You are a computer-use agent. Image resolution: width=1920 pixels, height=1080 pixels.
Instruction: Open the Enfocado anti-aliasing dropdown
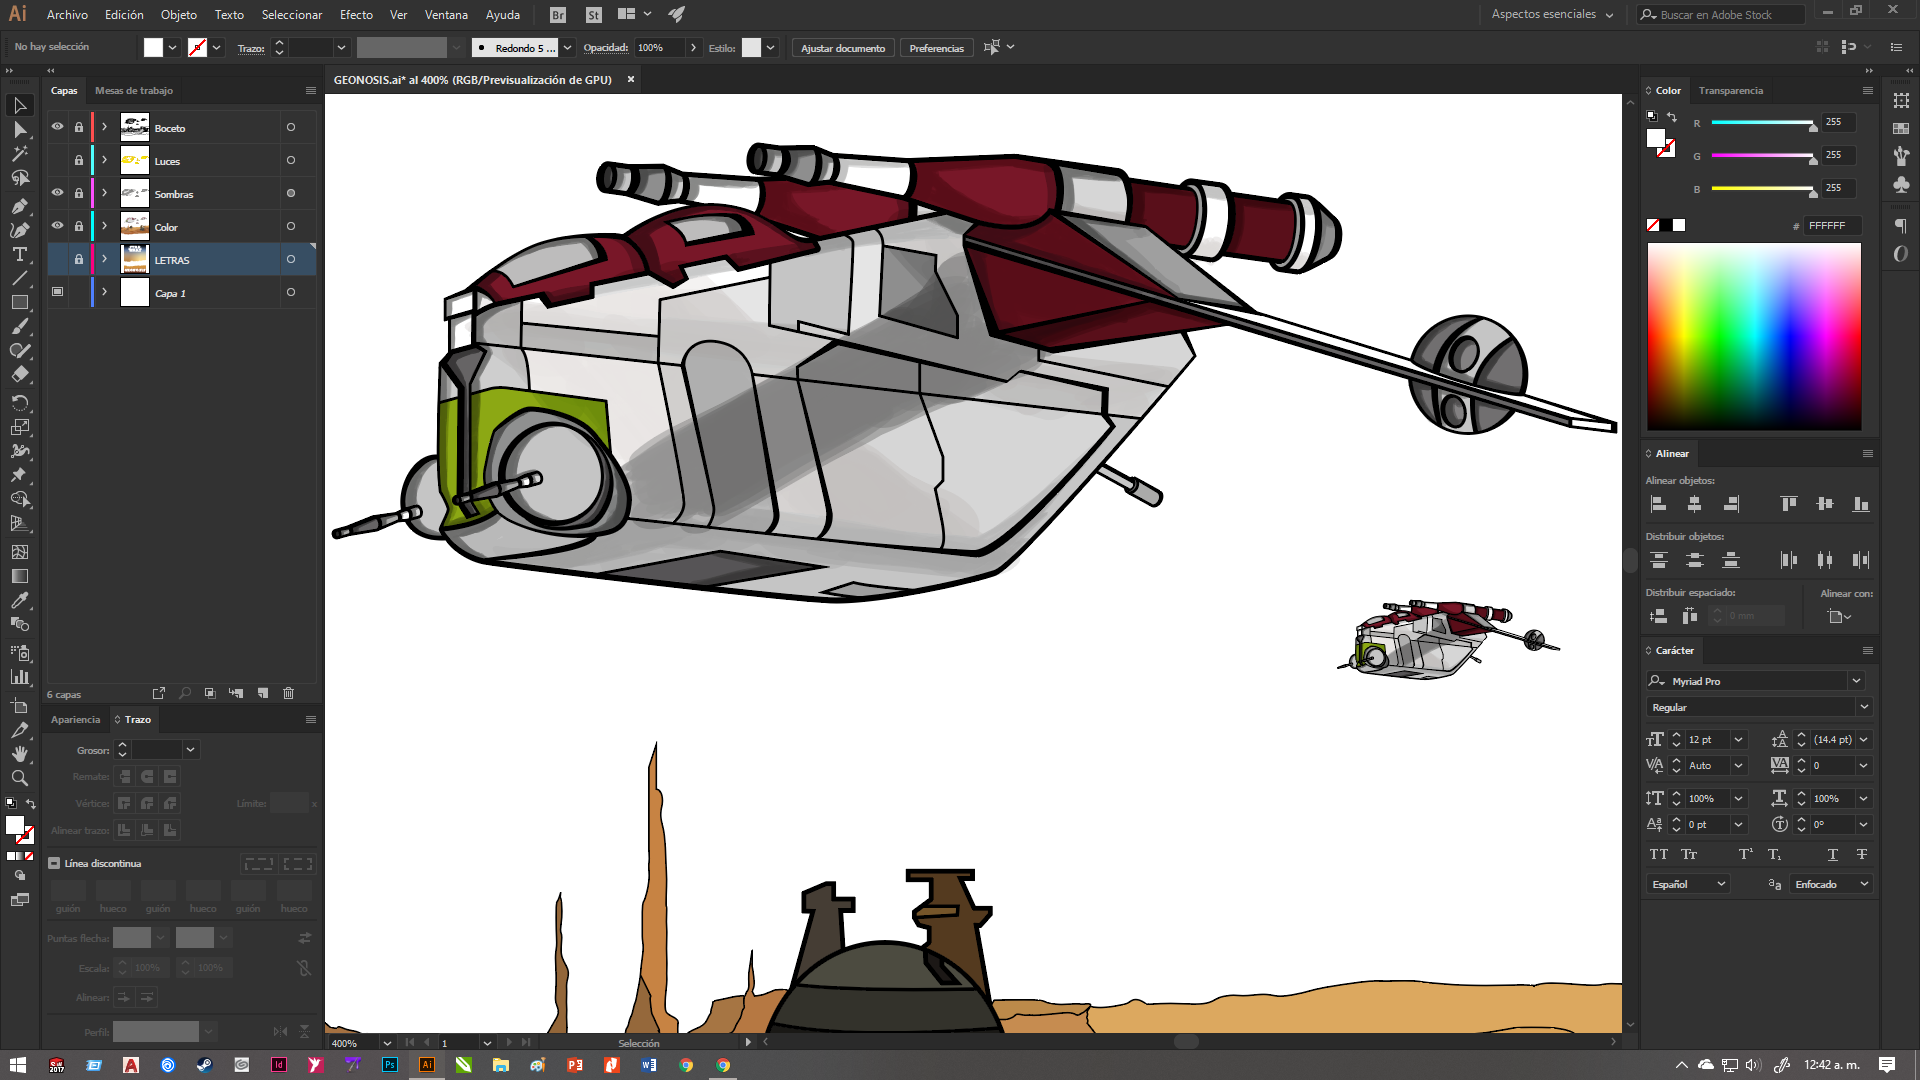click(x=1831, y=884)
